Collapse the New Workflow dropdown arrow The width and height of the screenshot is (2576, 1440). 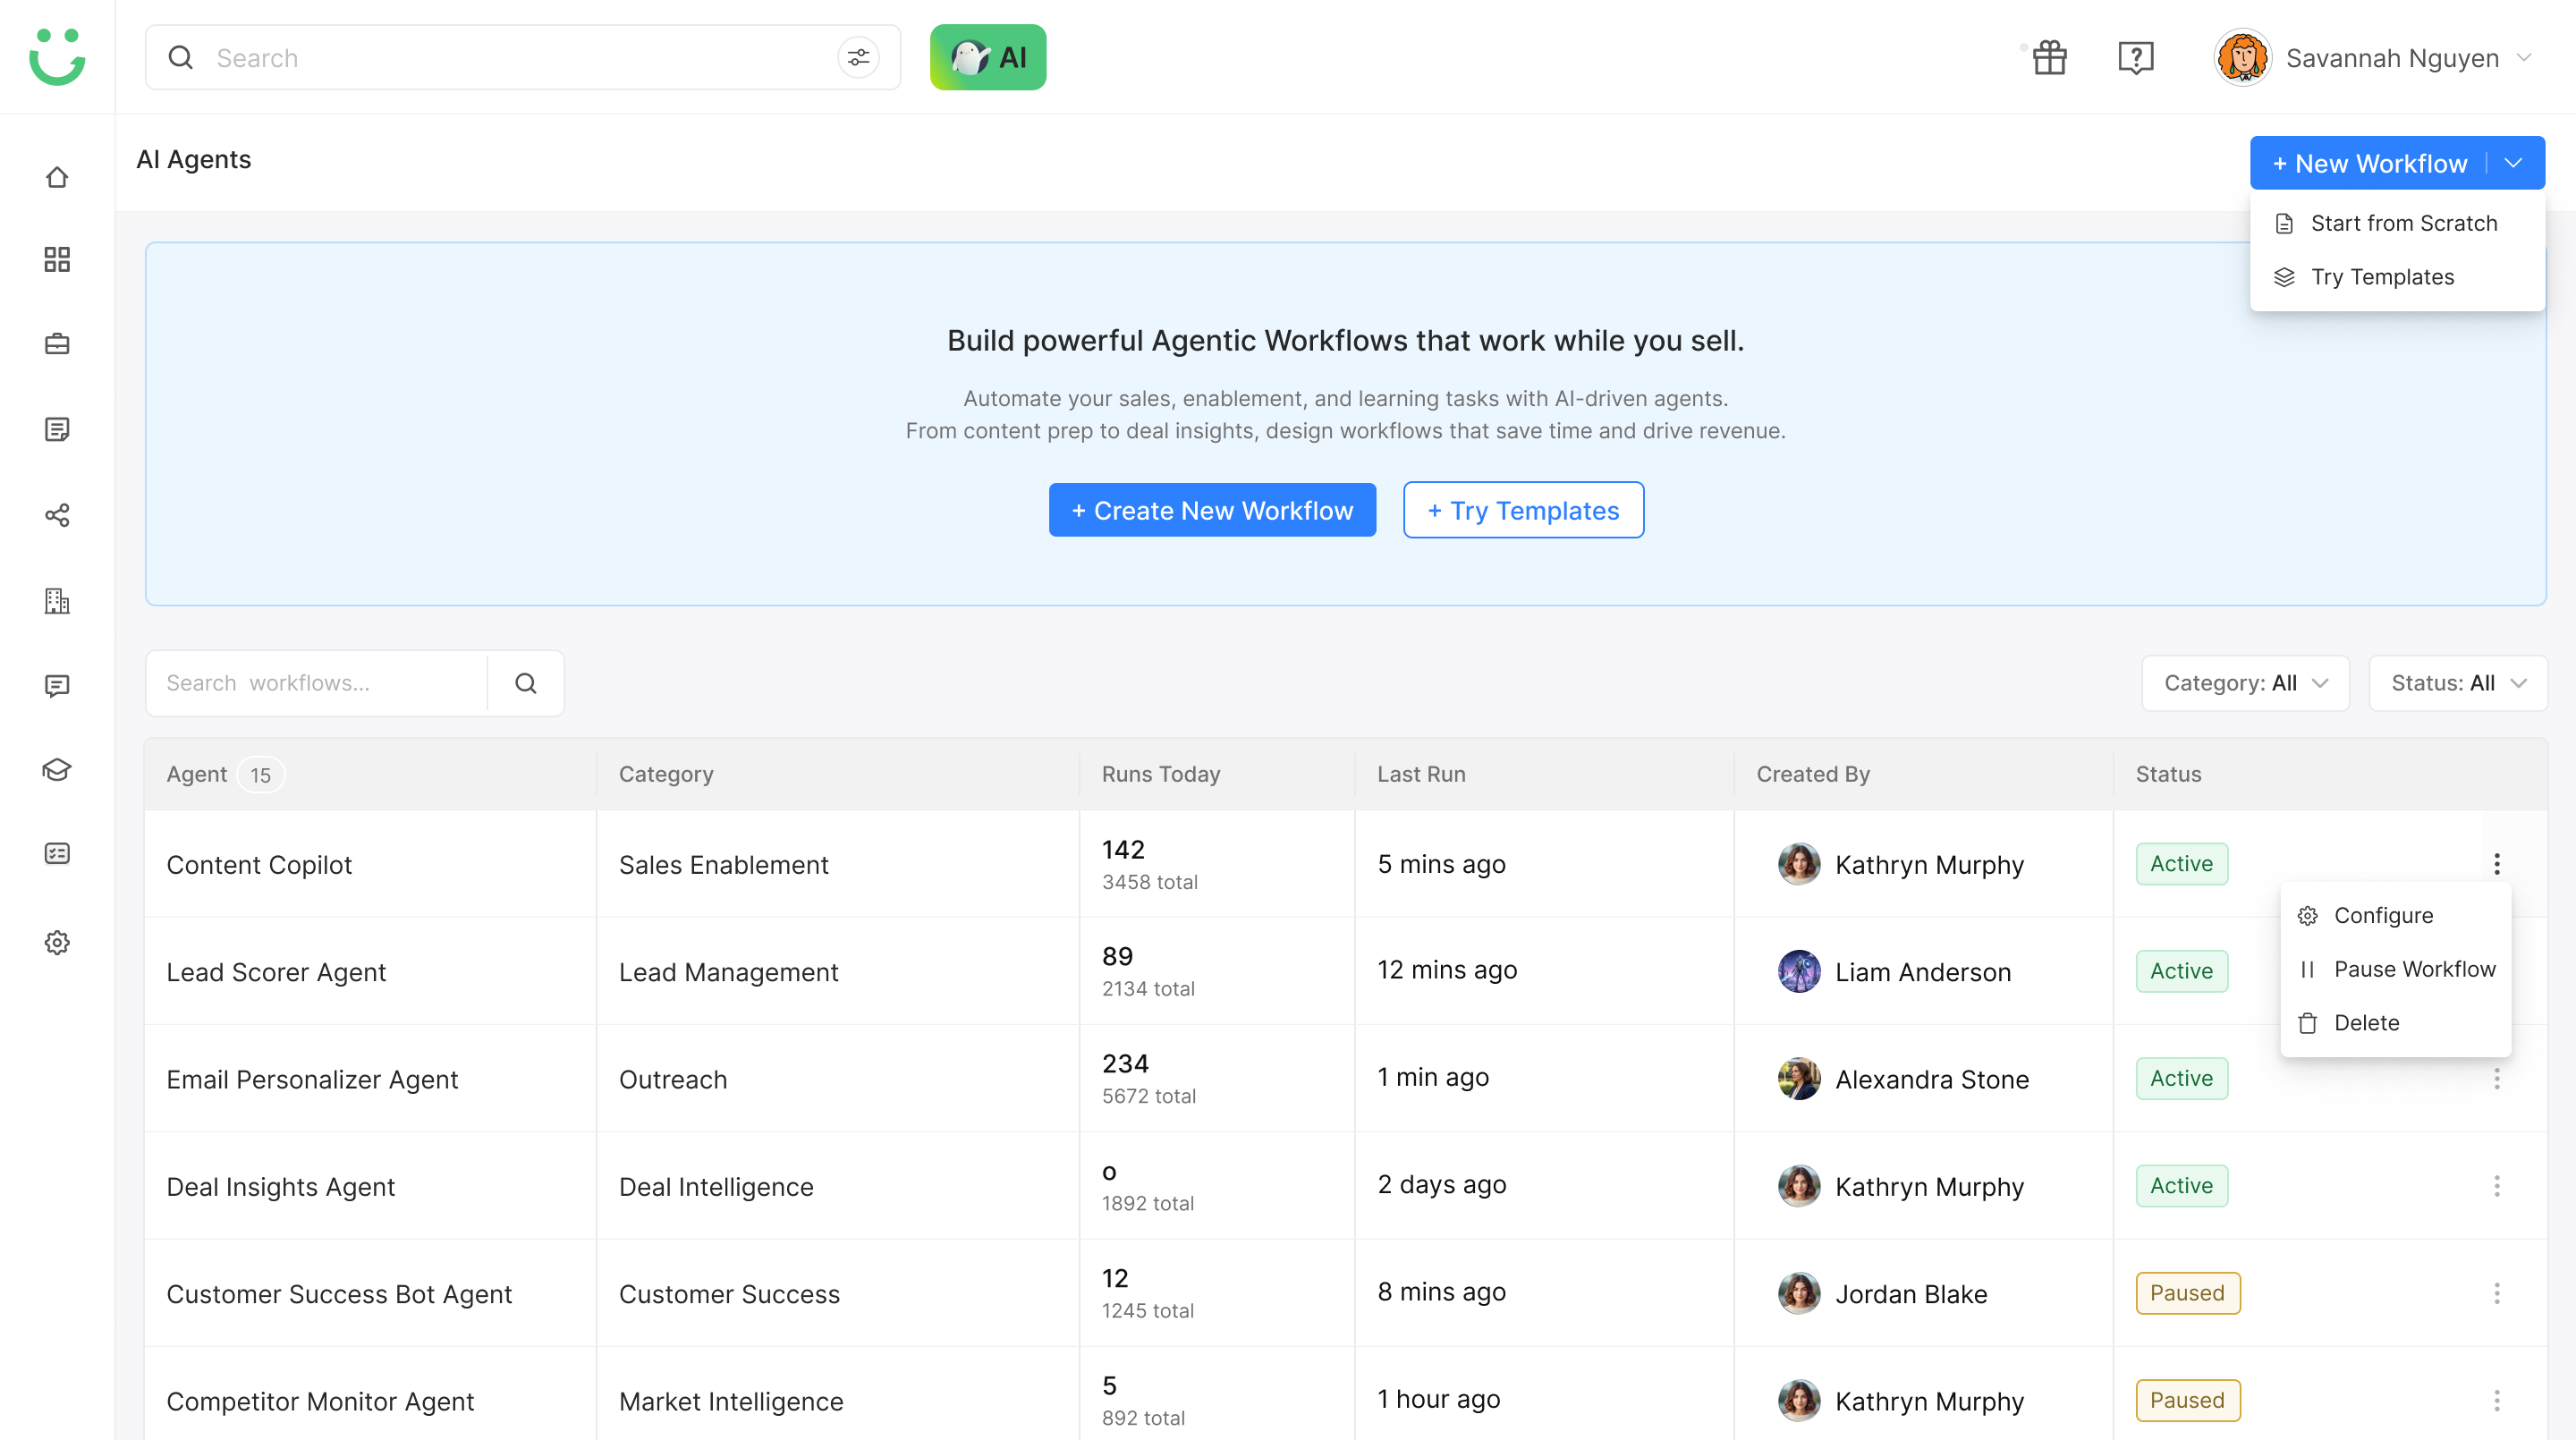tap(2513, 163)
